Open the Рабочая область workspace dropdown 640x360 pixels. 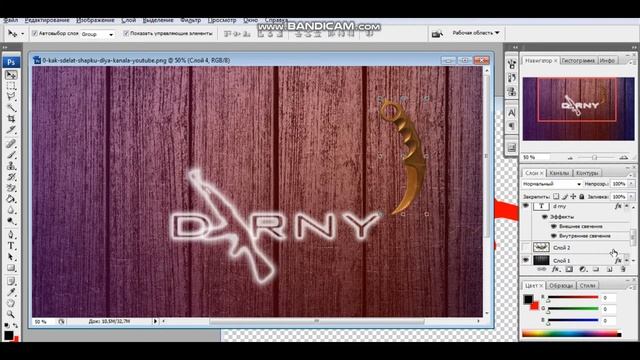coord(476,33)
